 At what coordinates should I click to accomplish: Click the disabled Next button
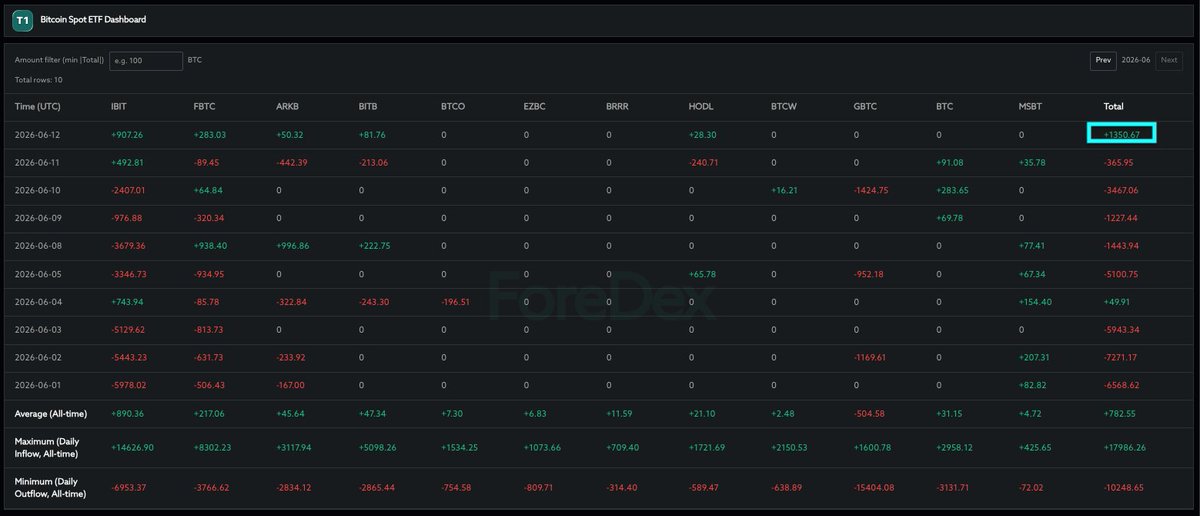[x=1169, y=60]
